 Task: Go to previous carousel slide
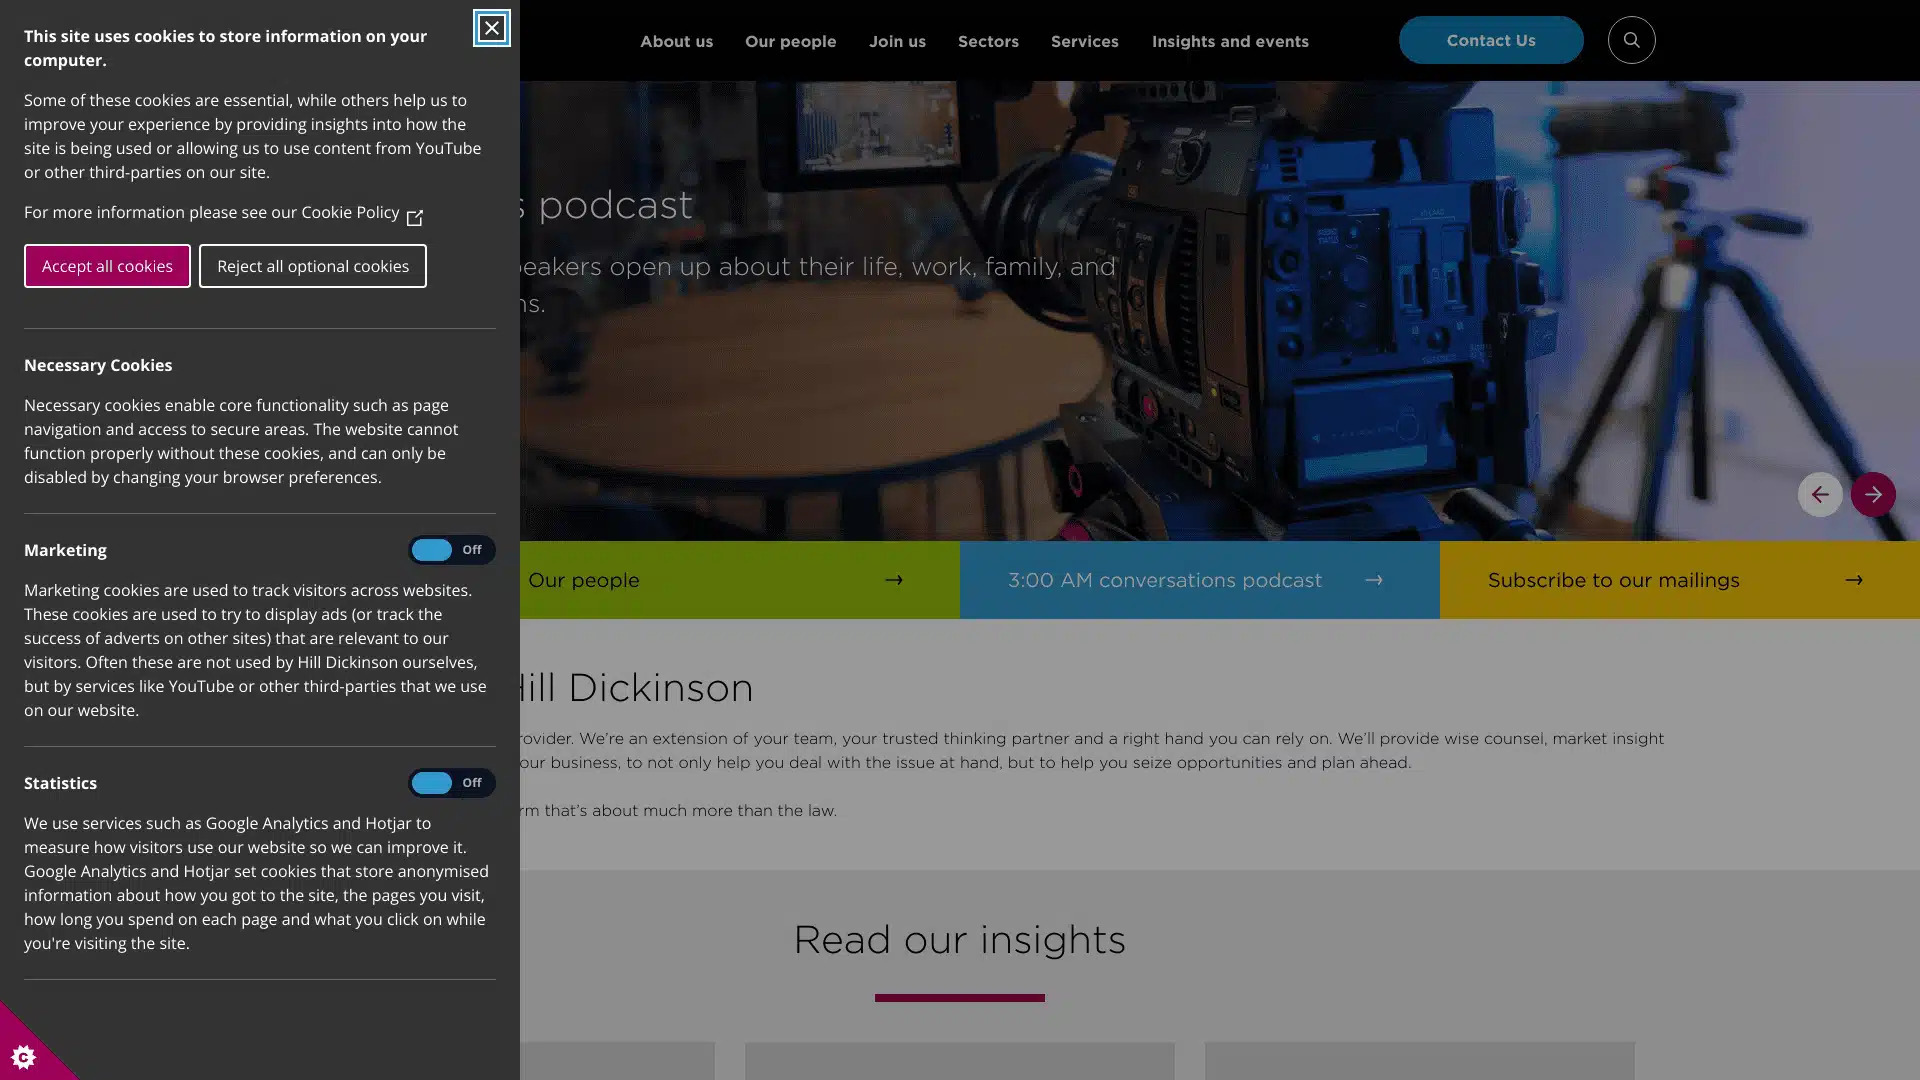coord(1819,494)
